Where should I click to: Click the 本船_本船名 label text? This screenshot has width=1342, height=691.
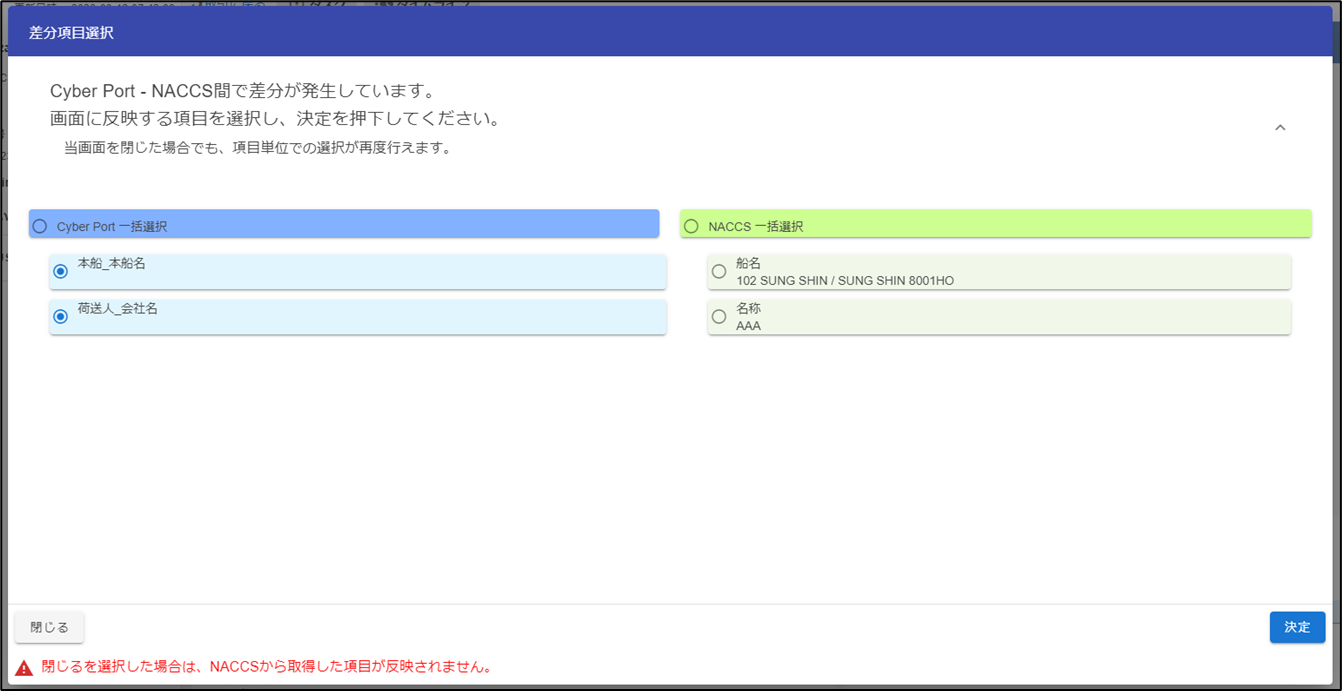coord(111,264)
